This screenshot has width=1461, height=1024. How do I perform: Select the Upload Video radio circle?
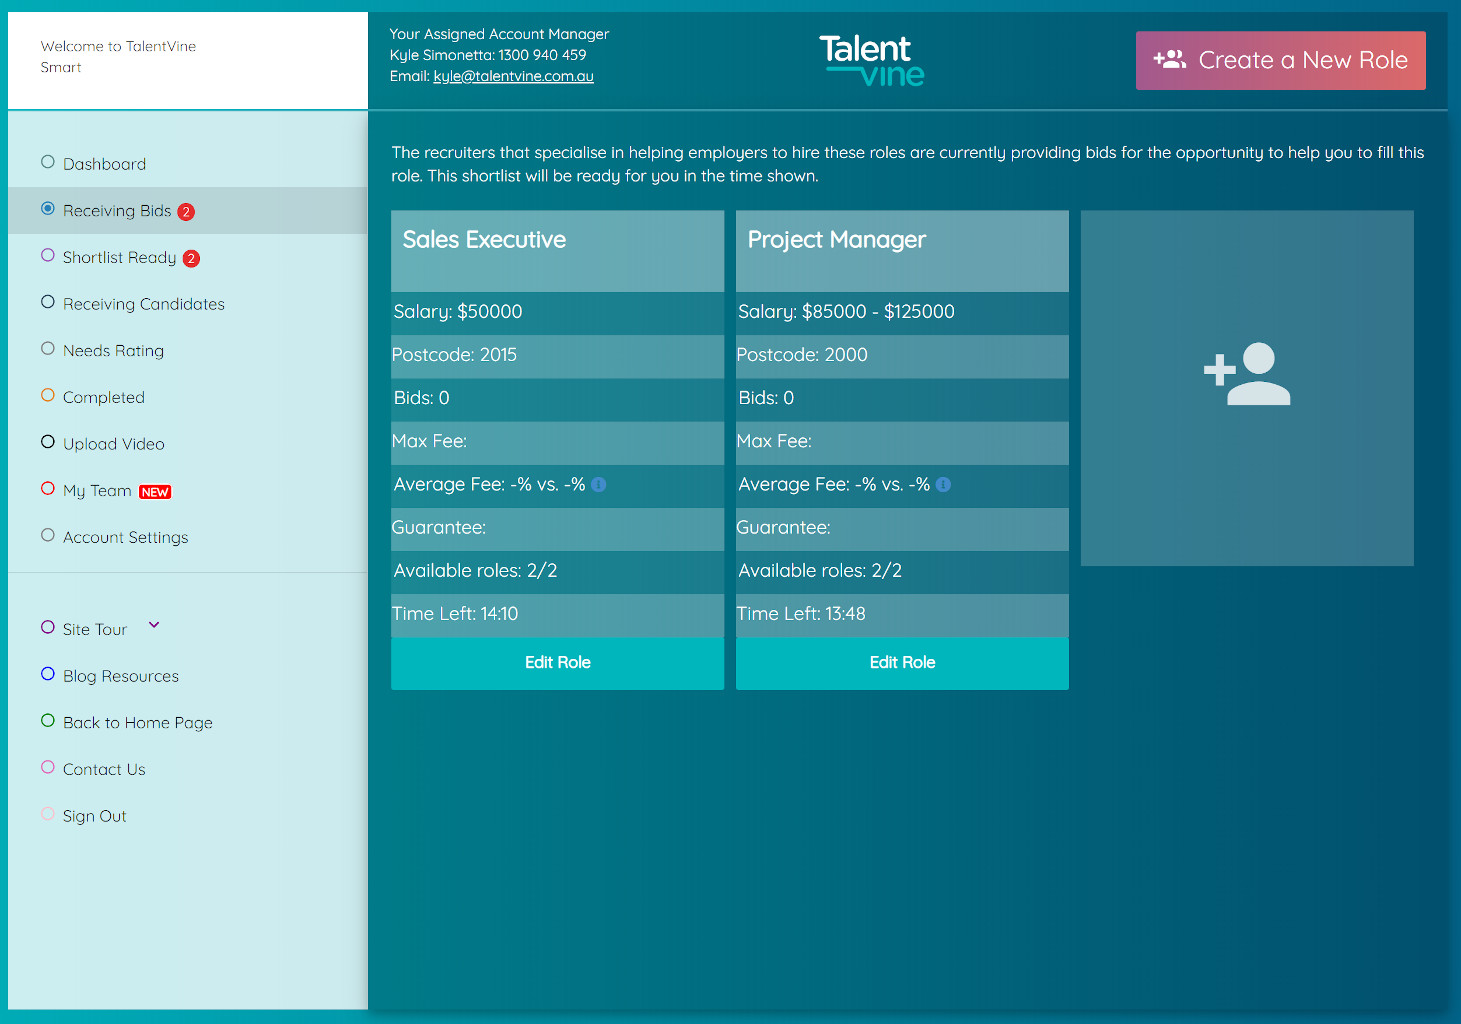click(48, 442)
